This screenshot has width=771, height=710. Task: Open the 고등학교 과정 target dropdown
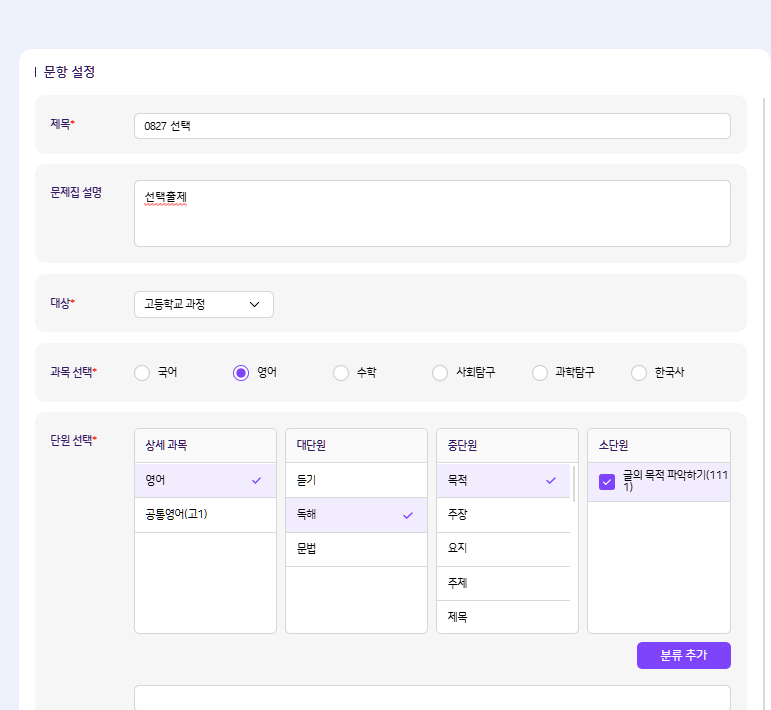pos(203,304)
